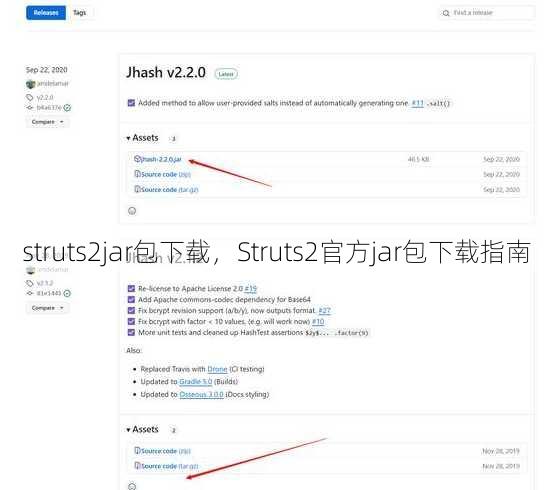This screenshot has height=490, width=552.
Task: Toggle the Re-license to Apache License 2.0 checkbox
Action: (131, 289)
